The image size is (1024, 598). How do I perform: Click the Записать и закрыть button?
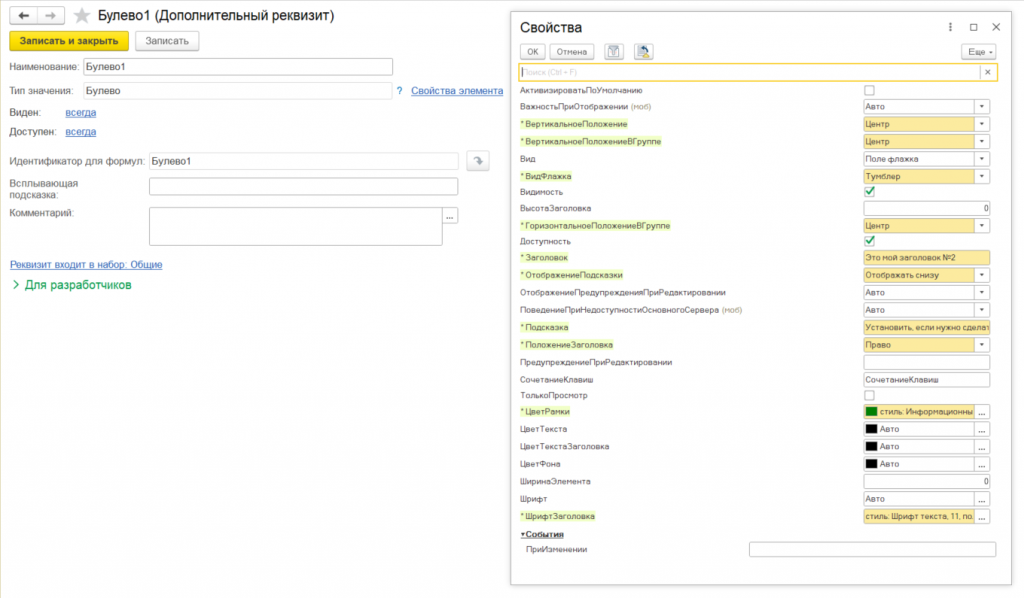tap(69, 41)
